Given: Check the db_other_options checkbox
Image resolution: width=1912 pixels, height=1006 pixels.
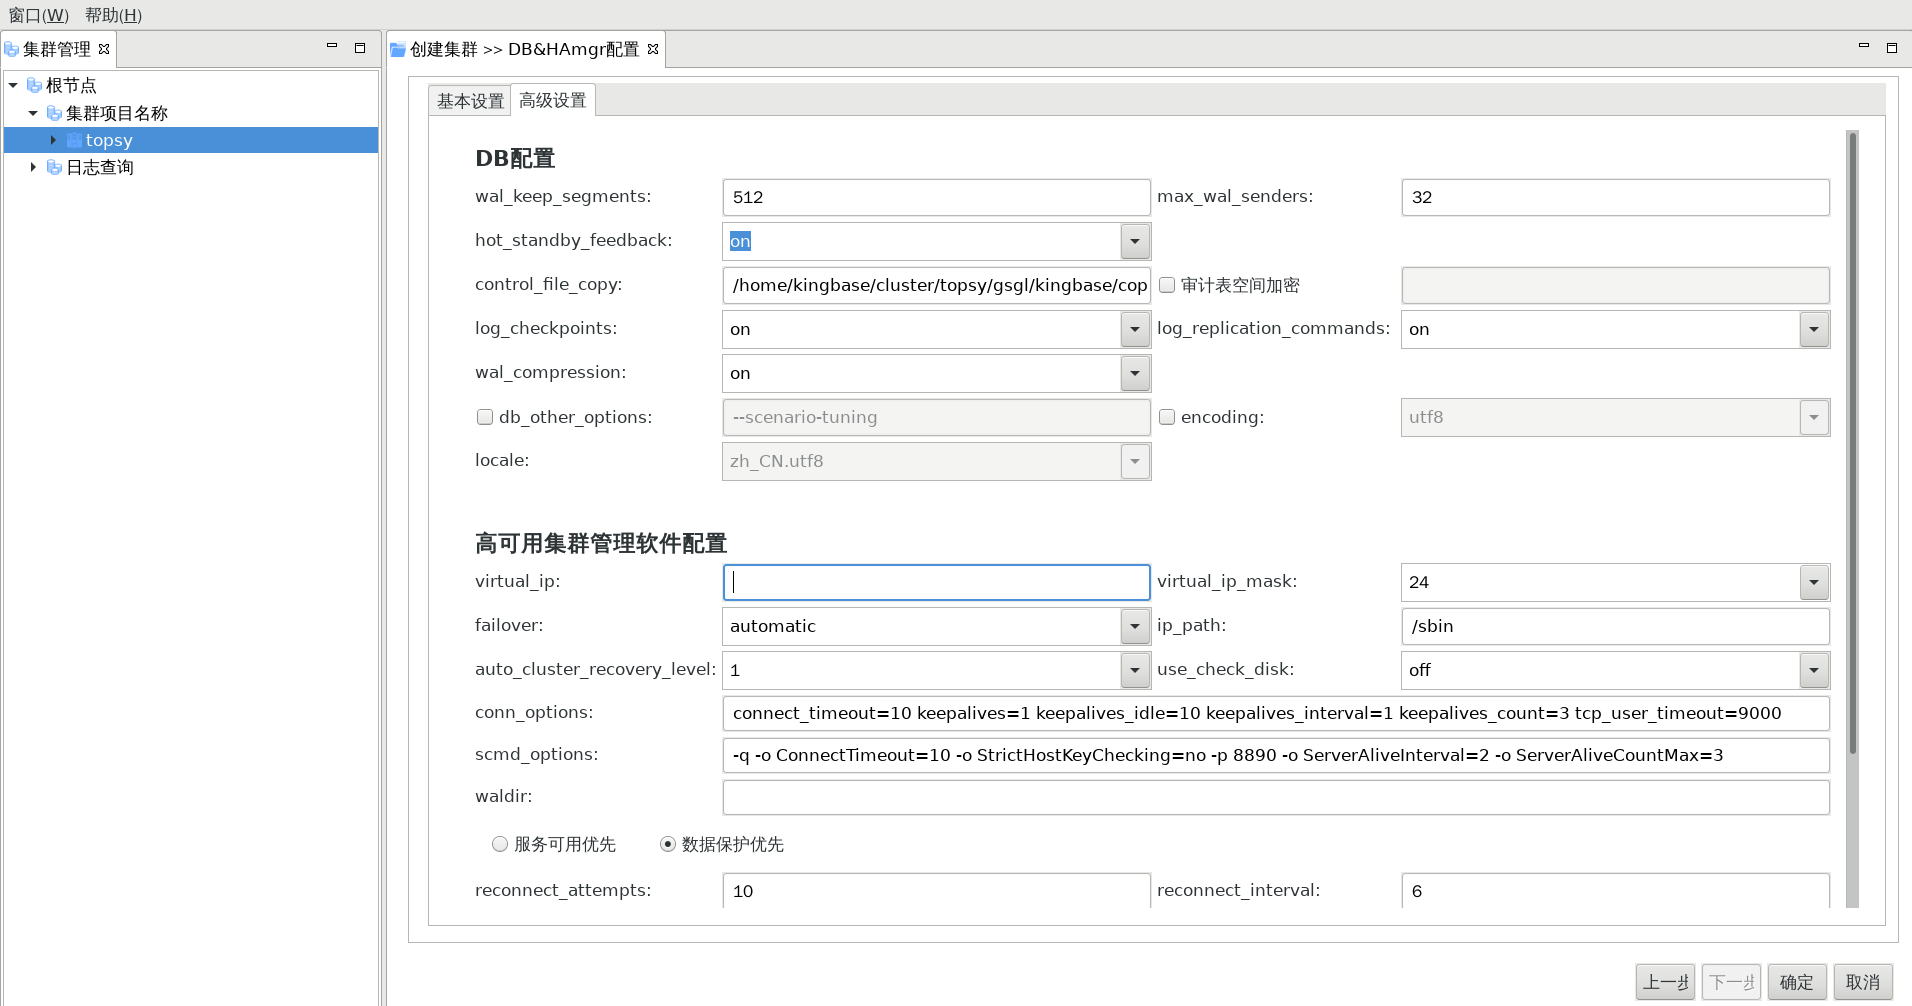Looking at the screenshot, I should pyautogui.click(x=485, y=417).
